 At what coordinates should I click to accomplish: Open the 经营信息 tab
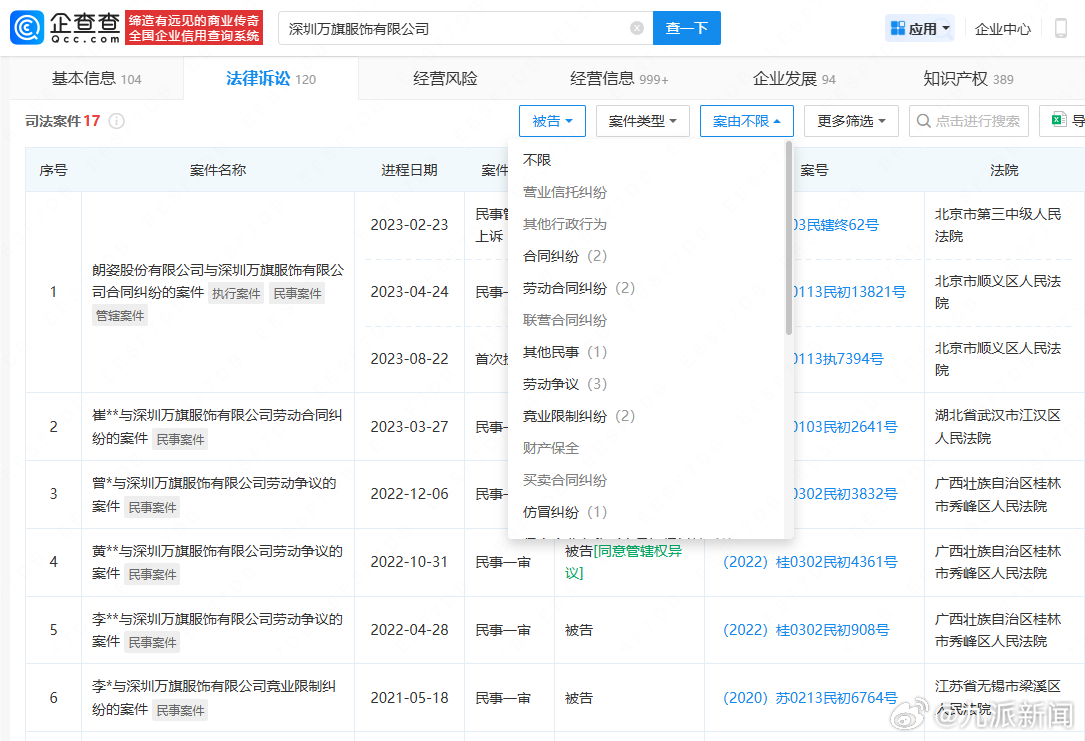click(x=619, y=79)
